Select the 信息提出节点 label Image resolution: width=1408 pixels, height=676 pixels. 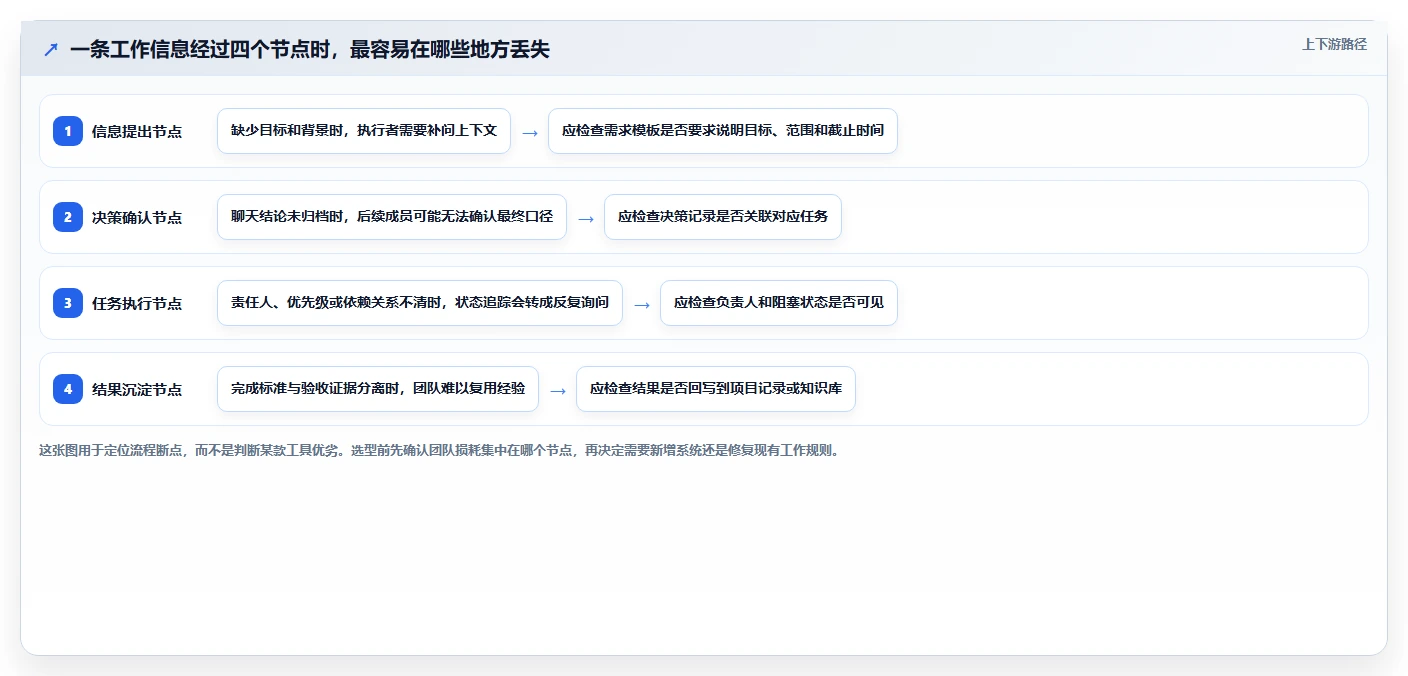point(137,131)
